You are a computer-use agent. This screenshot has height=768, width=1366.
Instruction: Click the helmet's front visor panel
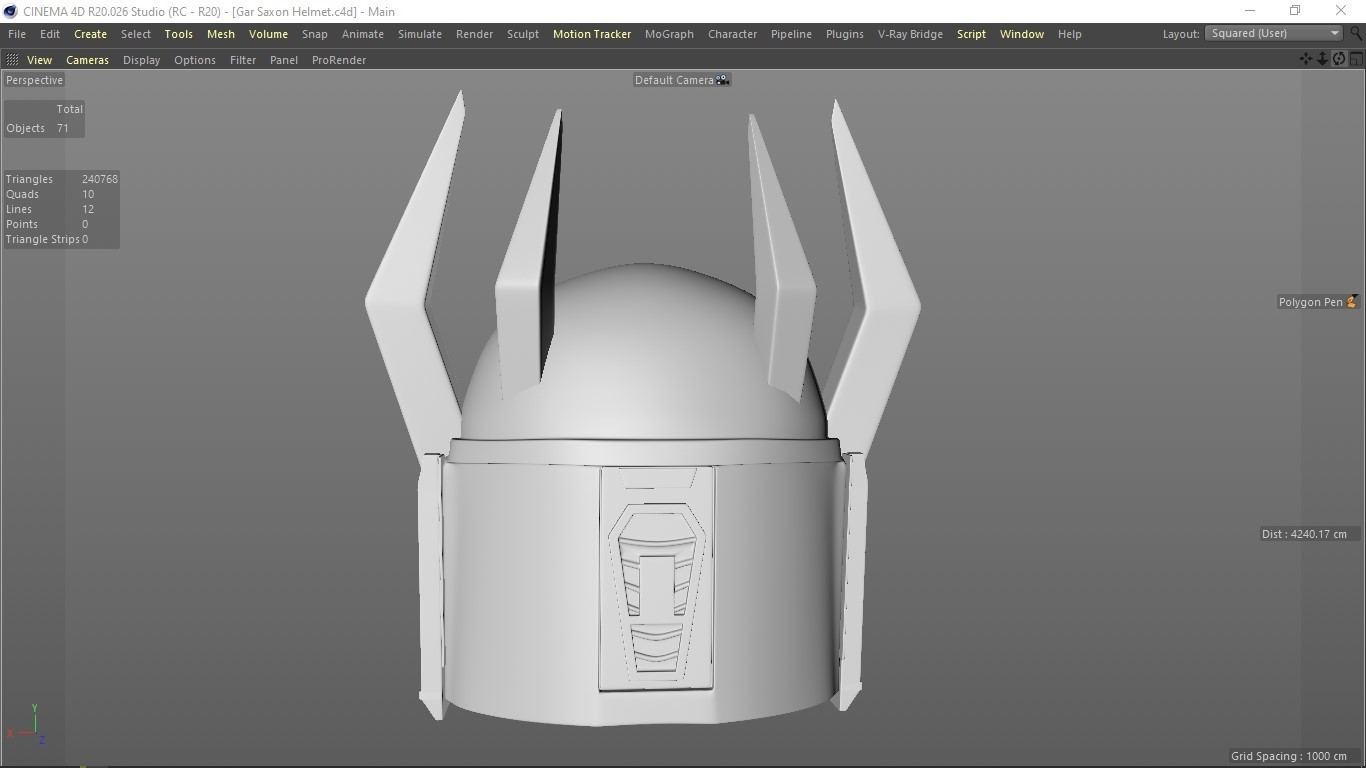click(x=656, y=578)
